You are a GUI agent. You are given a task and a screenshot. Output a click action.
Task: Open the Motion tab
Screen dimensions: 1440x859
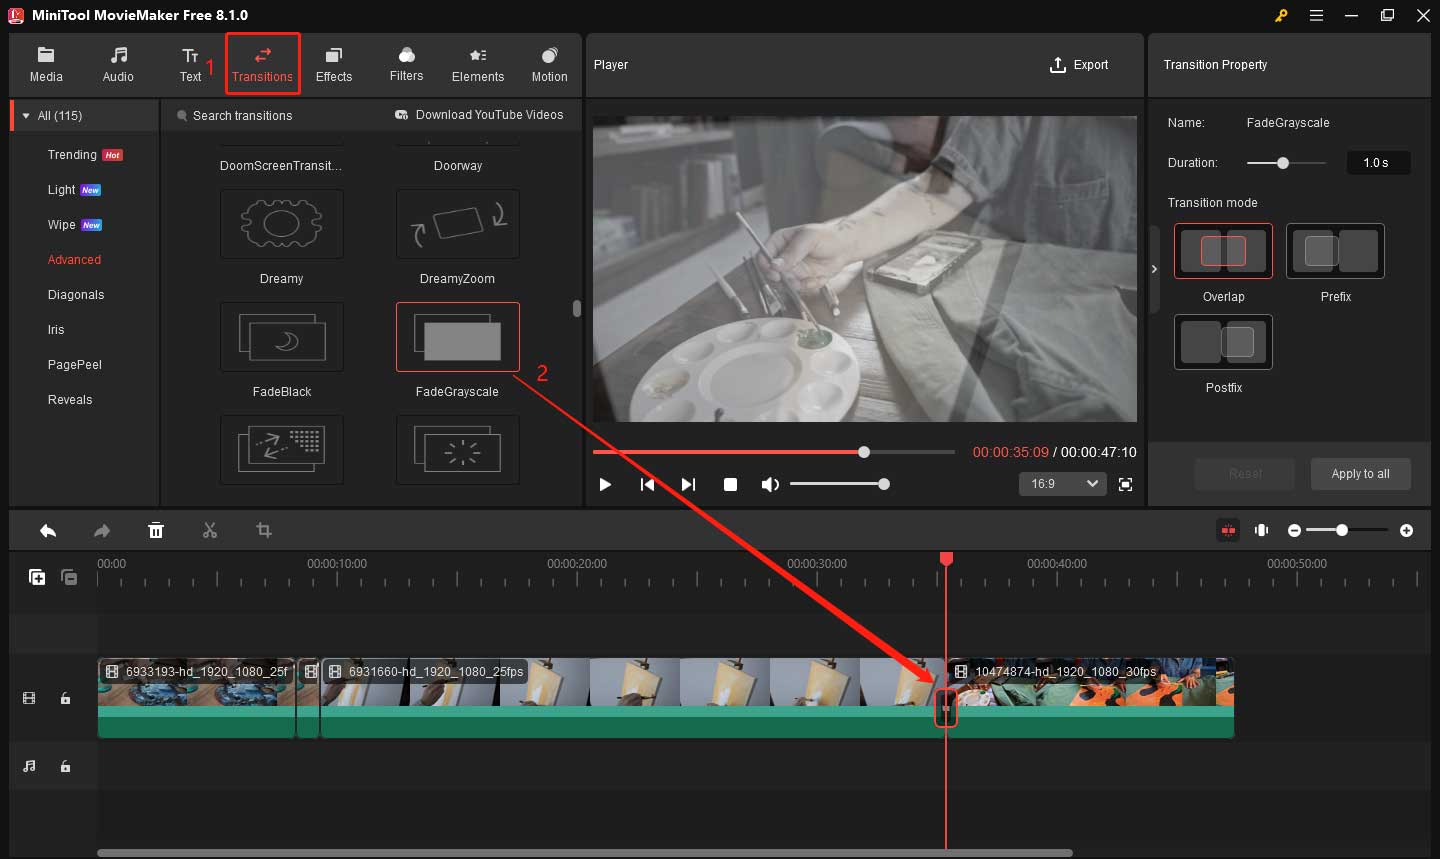[549, 65]
